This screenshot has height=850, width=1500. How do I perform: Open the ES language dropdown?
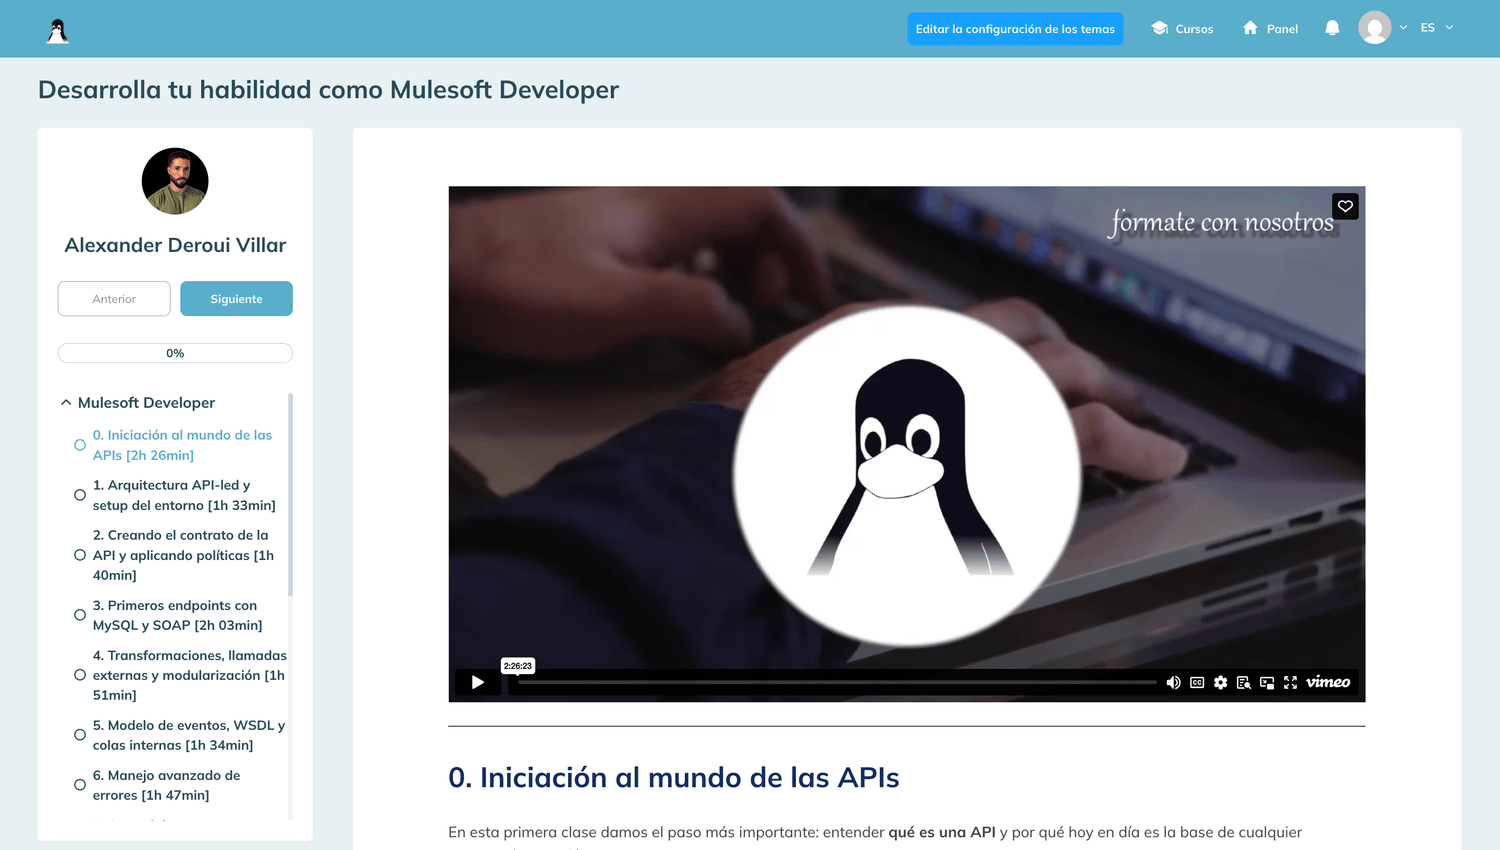pyautogui.click(x=1437, y=28)
